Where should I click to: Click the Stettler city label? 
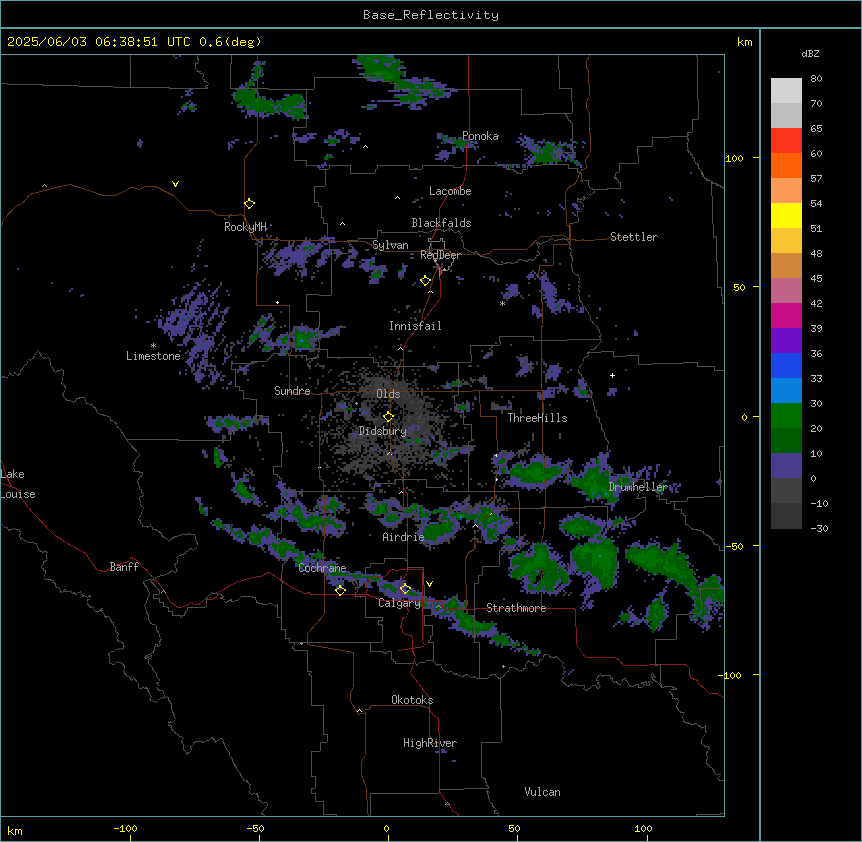[634, 237]
